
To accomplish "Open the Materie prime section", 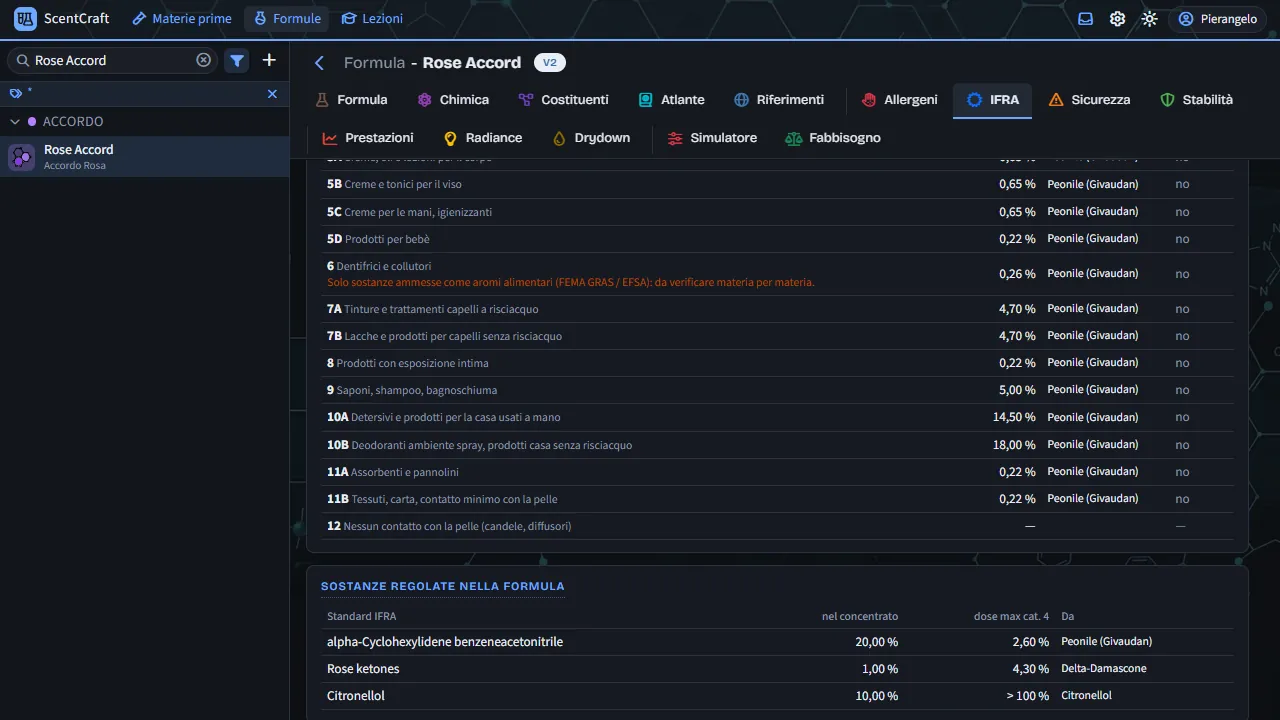I will [x=181, y=19].
